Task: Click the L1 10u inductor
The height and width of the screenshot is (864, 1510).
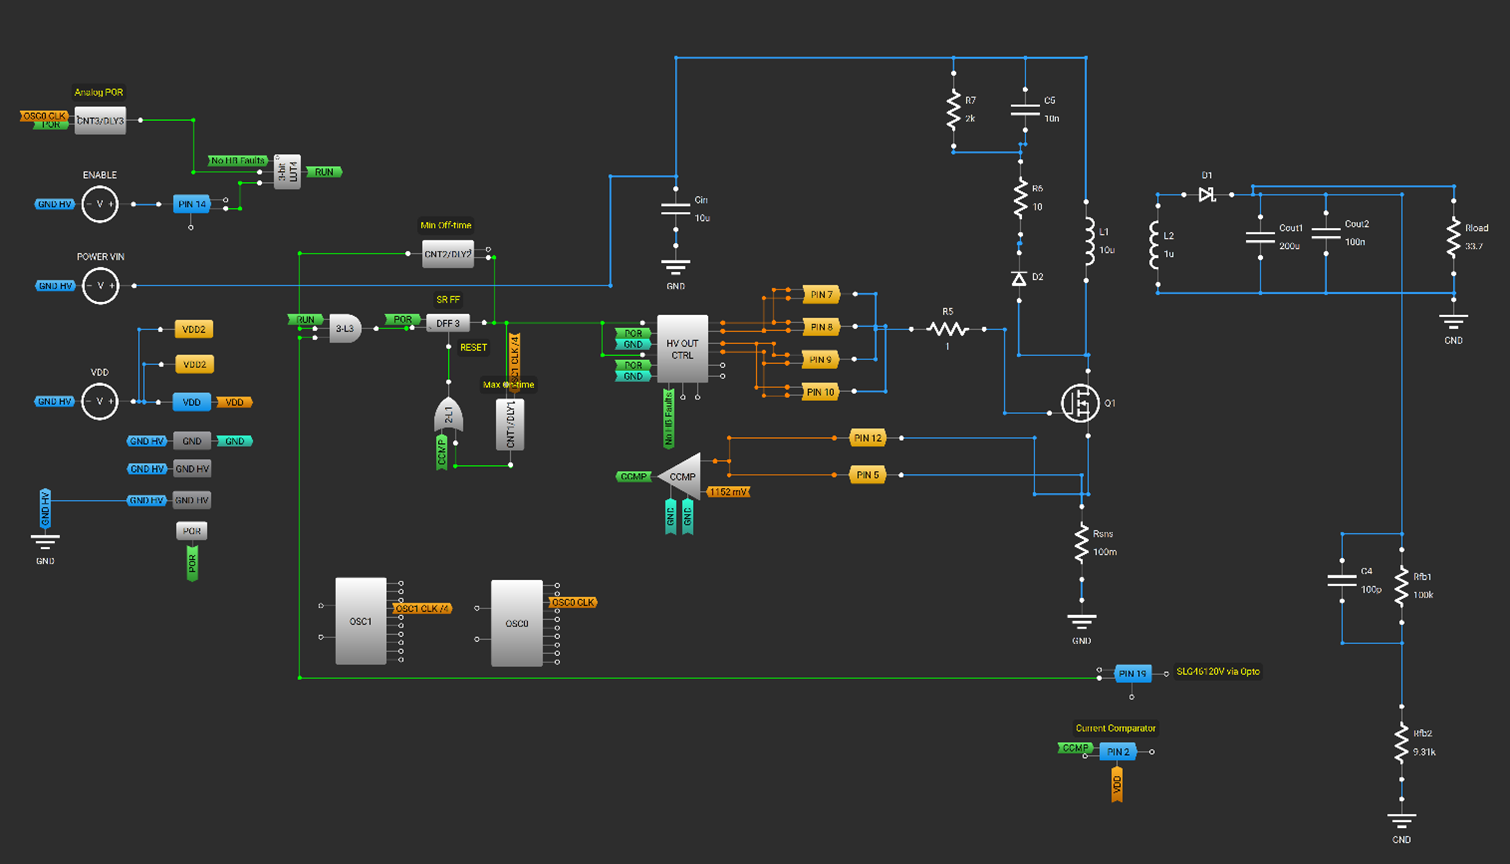Action: pos(1087,242)
